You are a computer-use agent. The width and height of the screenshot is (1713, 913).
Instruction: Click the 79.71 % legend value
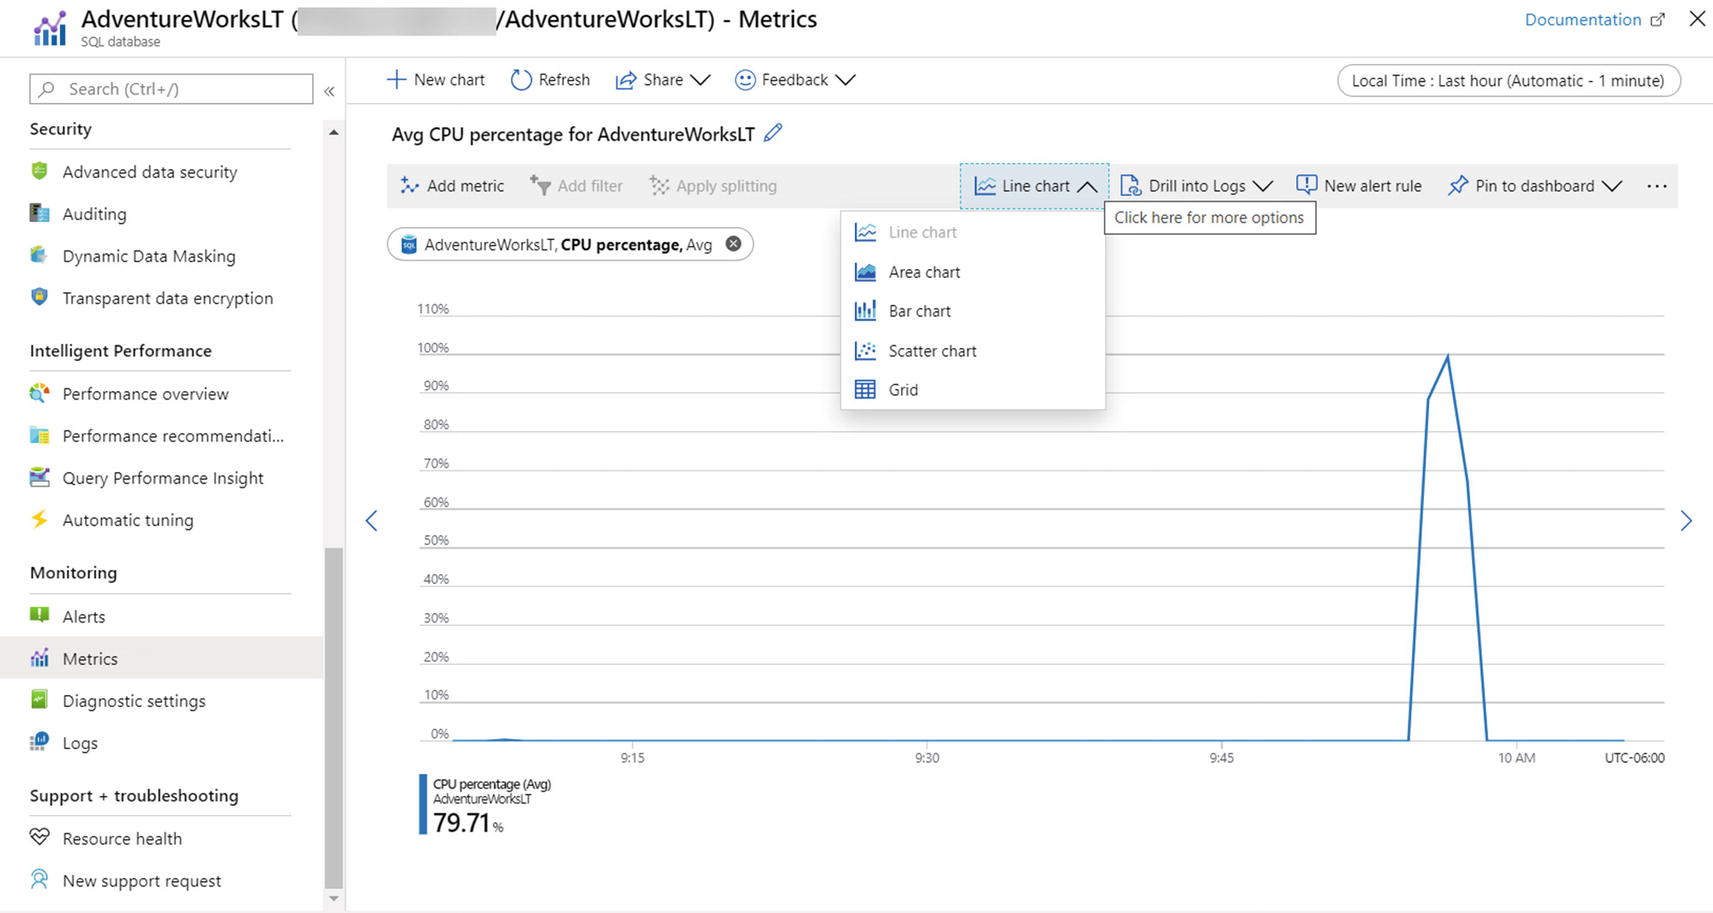pos(468,823)
